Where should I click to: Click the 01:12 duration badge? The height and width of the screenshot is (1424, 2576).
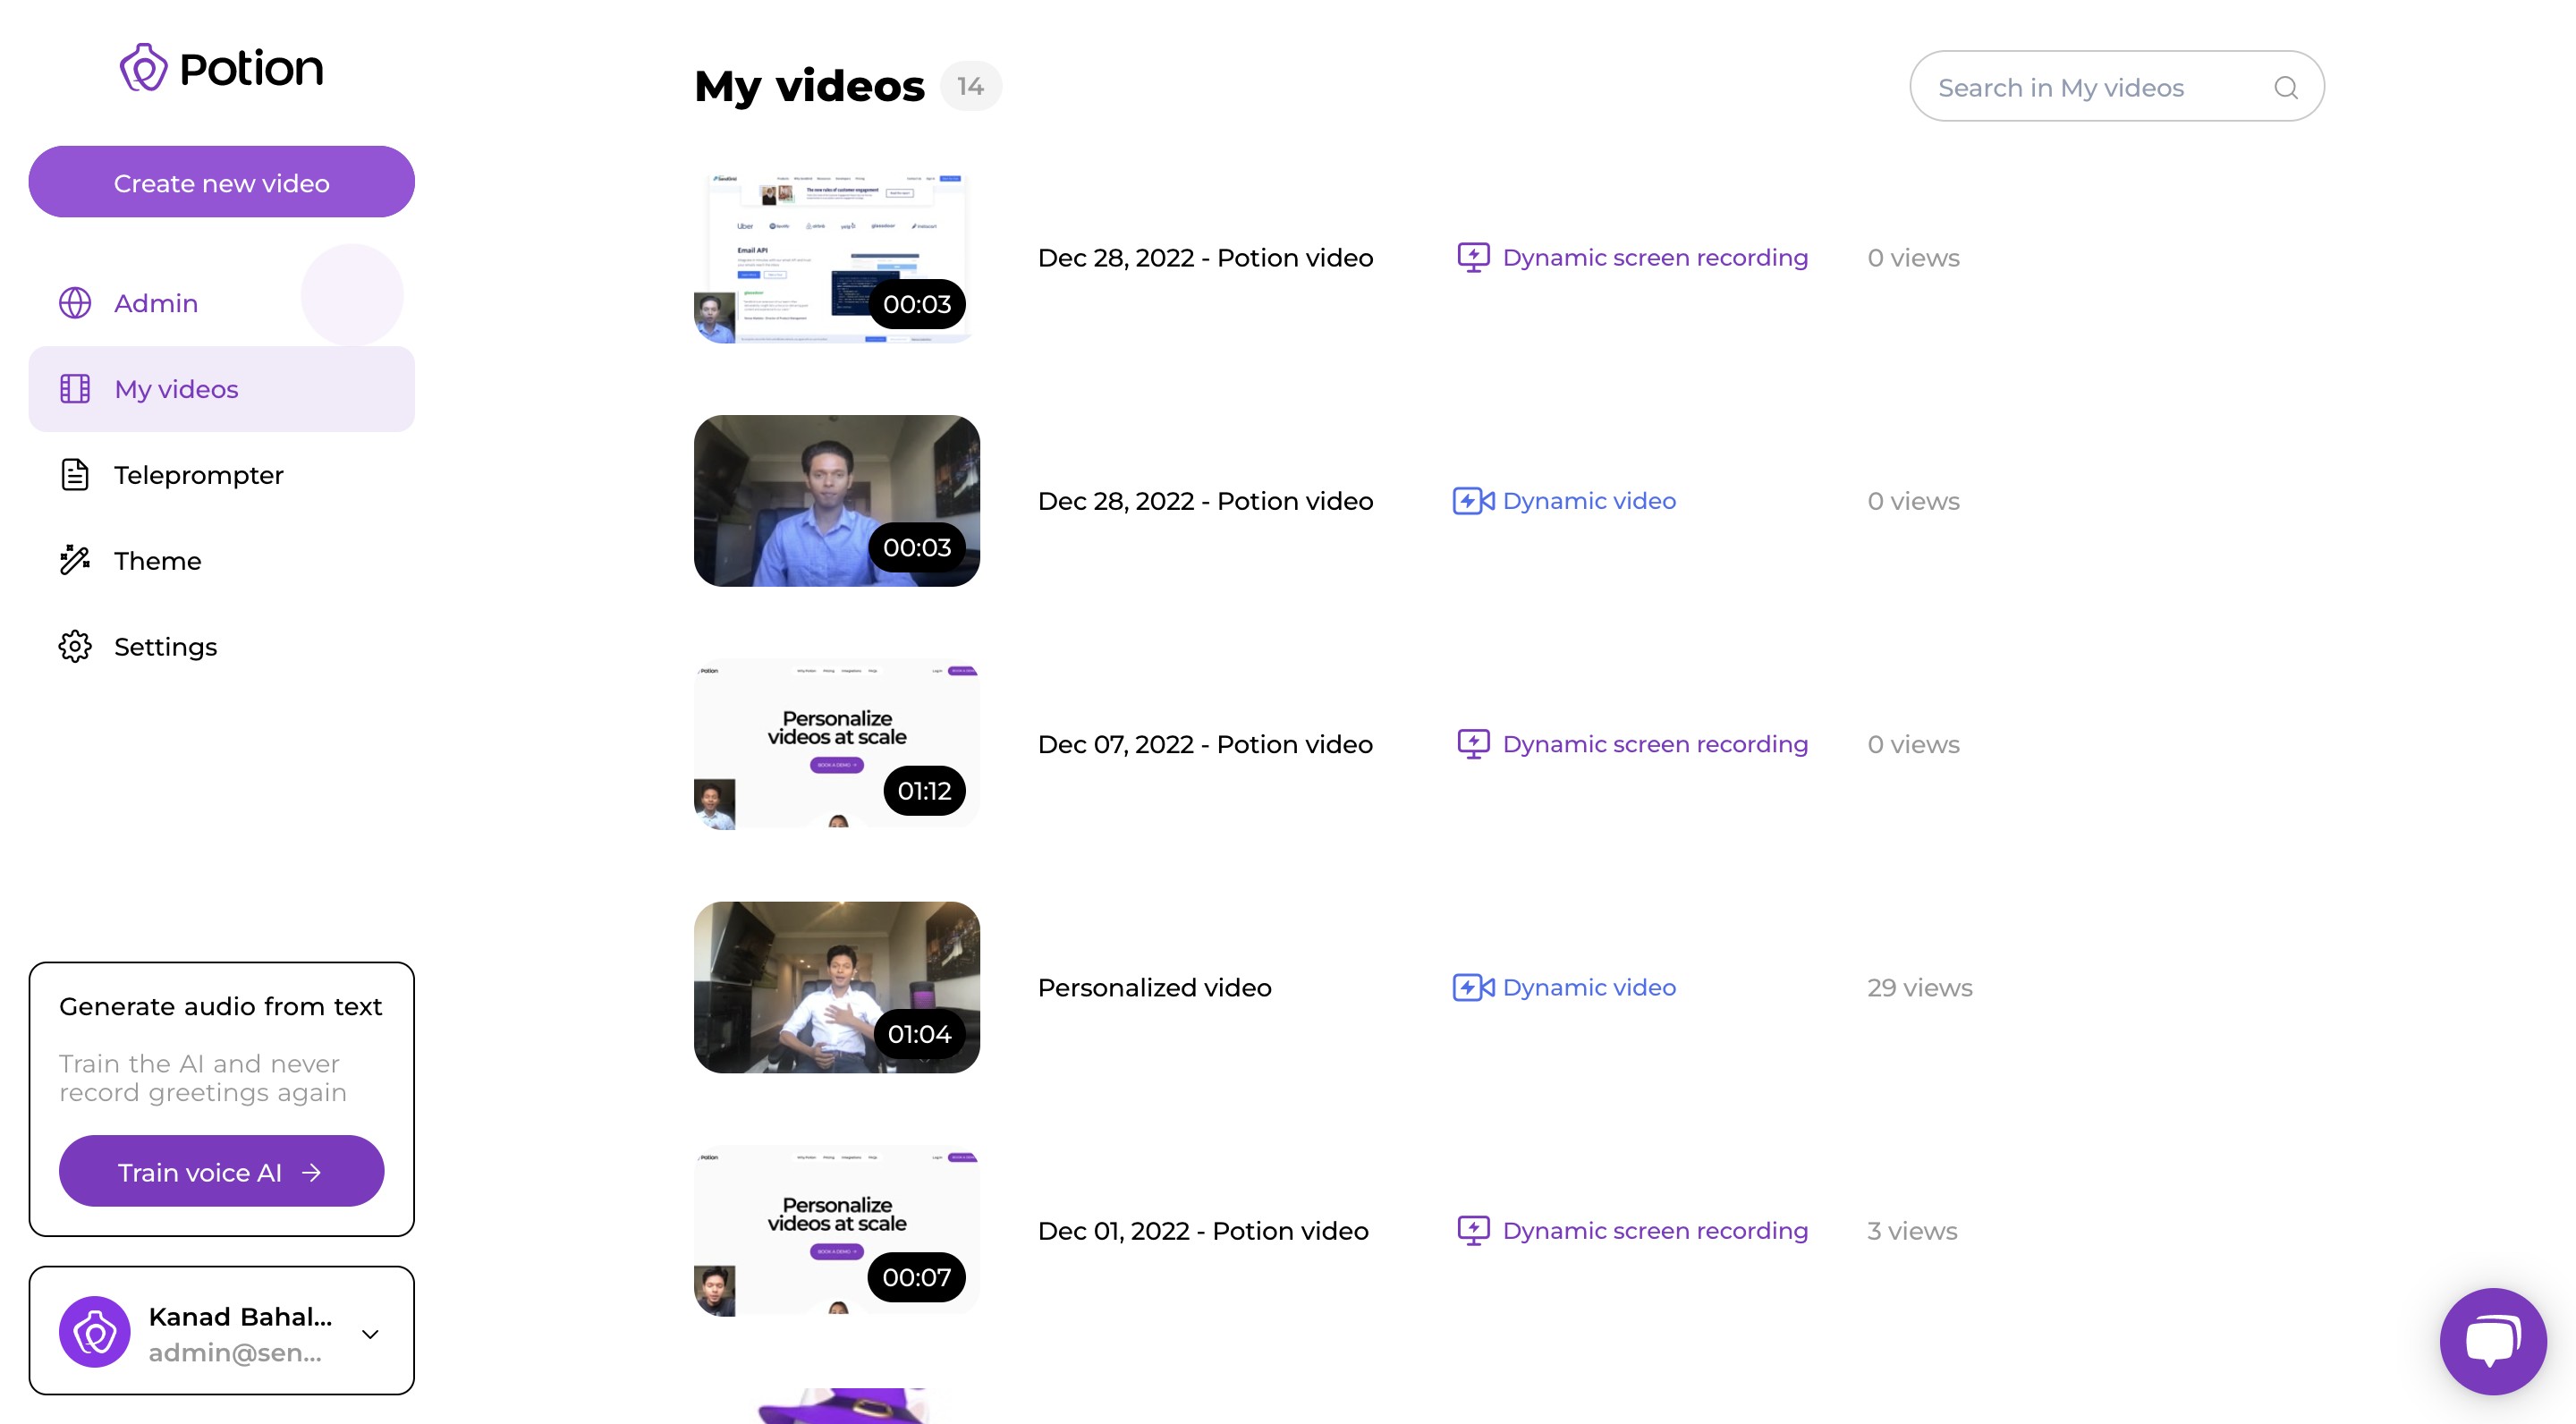[x=924, y=791]
